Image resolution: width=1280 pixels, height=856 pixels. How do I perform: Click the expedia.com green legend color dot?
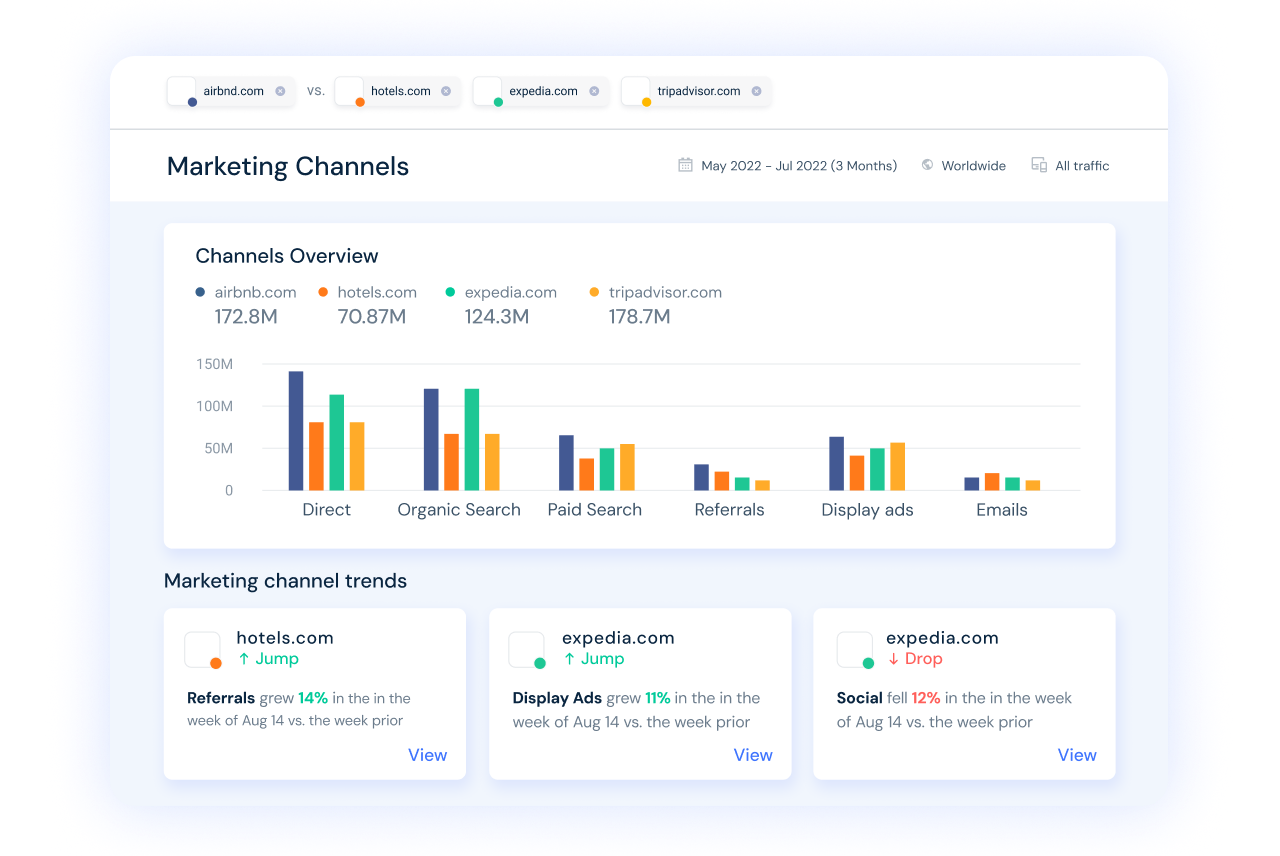tap(450, 293)
